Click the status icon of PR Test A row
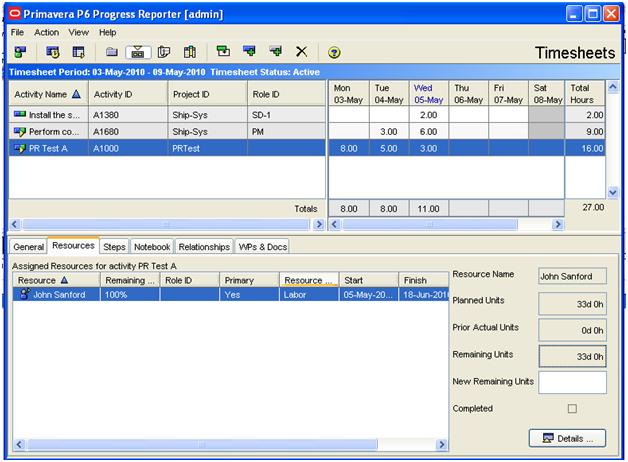Viewport: 628px width, 462px height. (20, 149)
